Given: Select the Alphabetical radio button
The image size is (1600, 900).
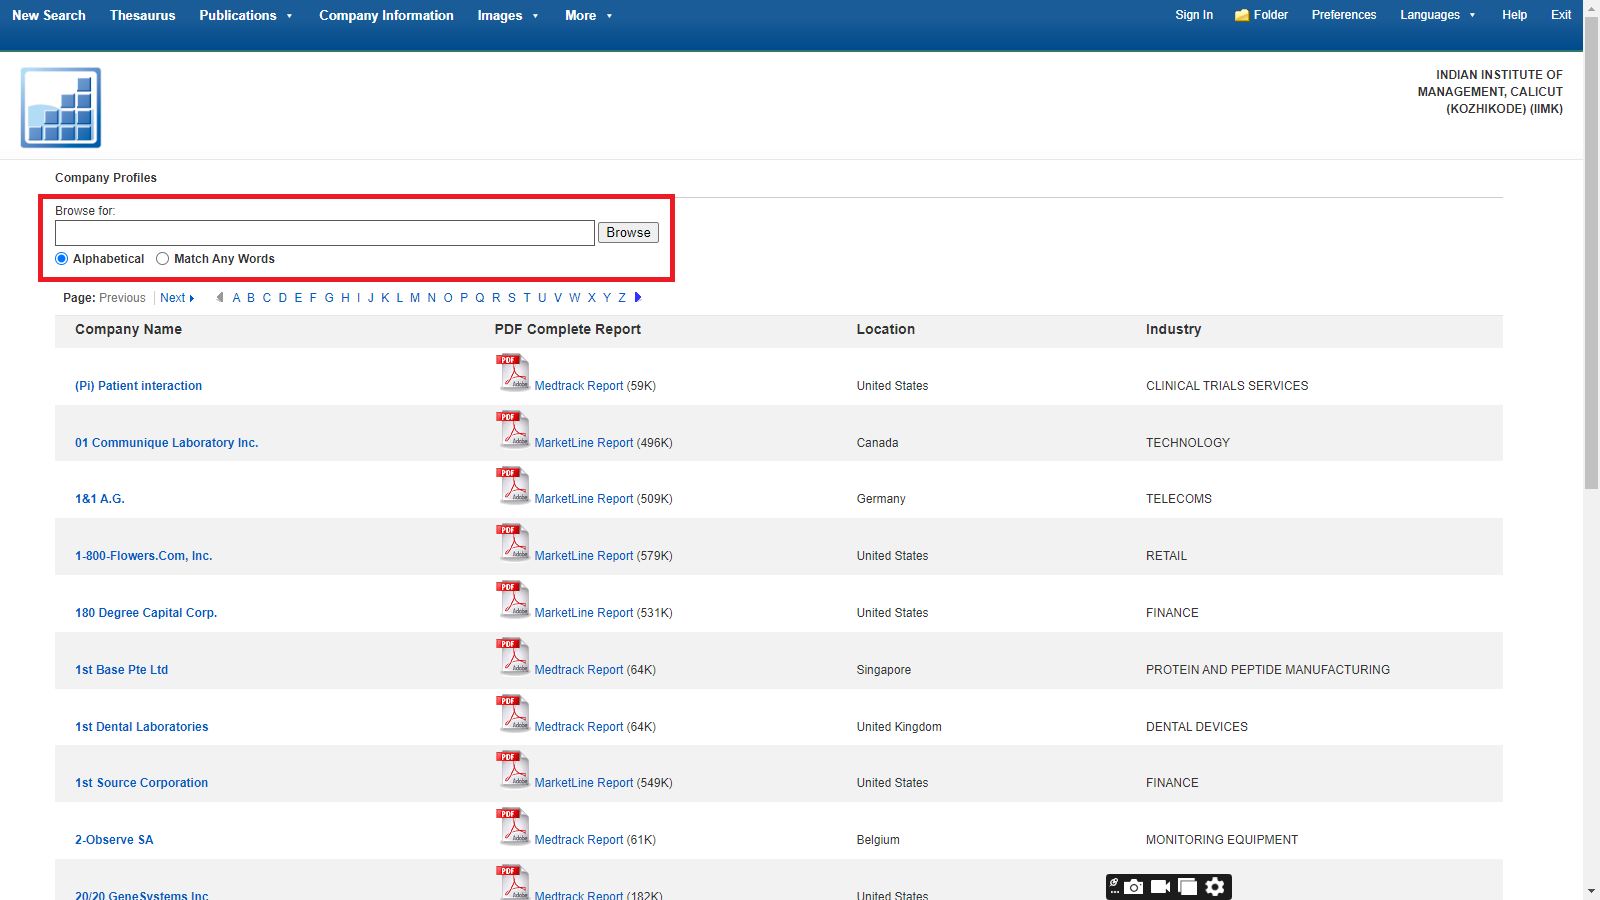Looking at the screenshot, I should pos(62,259).
